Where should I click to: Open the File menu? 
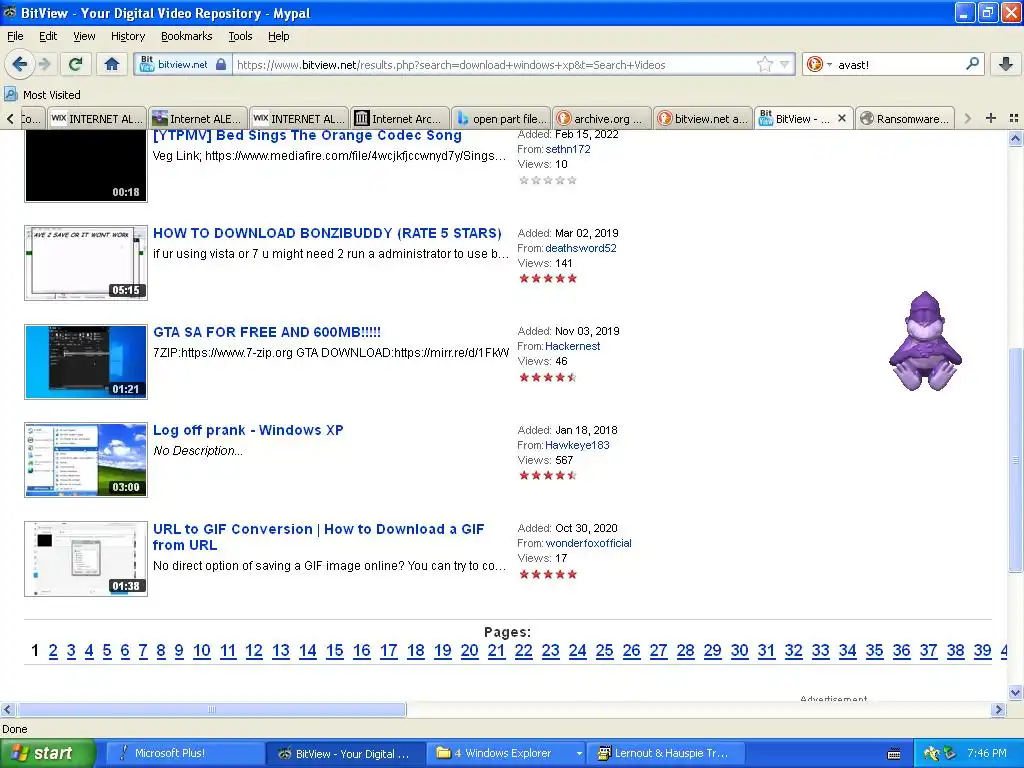click(x=15, y=36)
